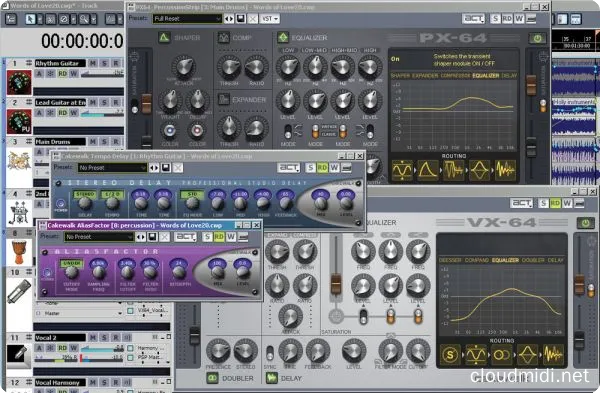Open the PX-64 VST menu dropdown
This screenshot has height=393, width=600.
[270, 19]
